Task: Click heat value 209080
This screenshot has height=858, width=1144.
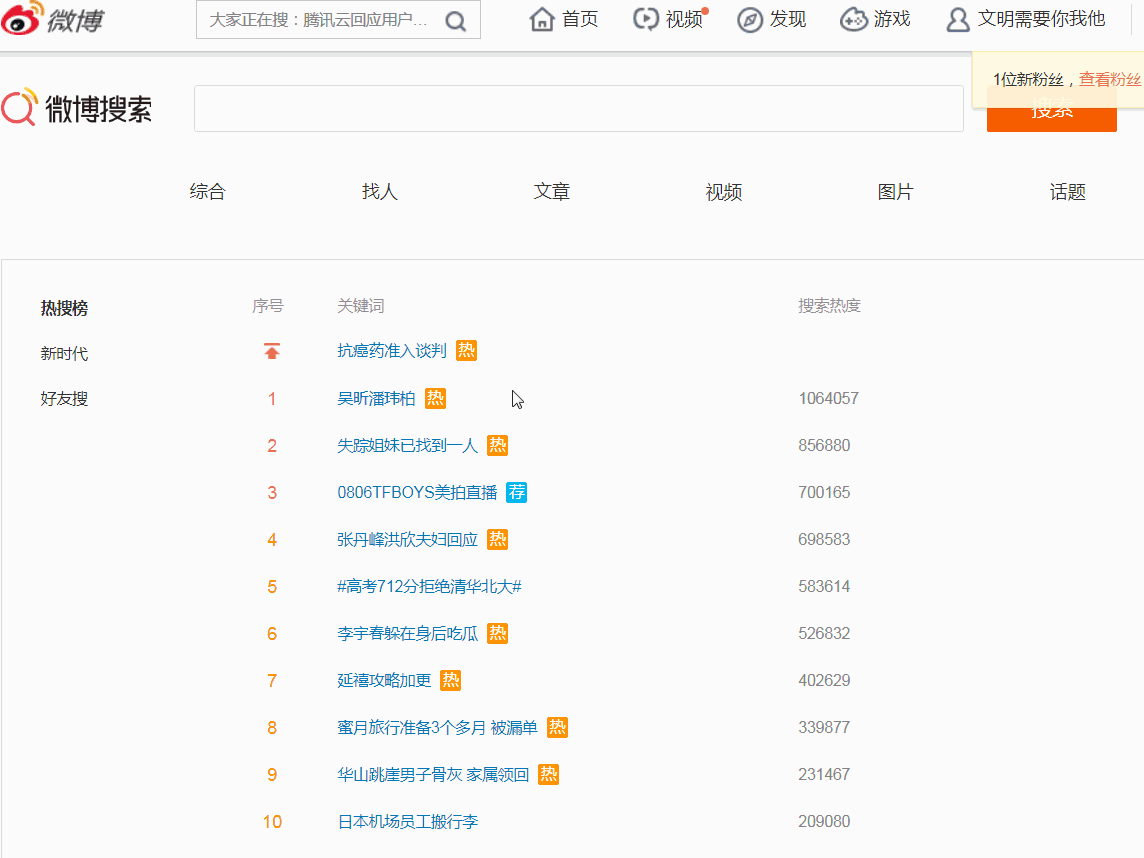Action: click(824, 822)
